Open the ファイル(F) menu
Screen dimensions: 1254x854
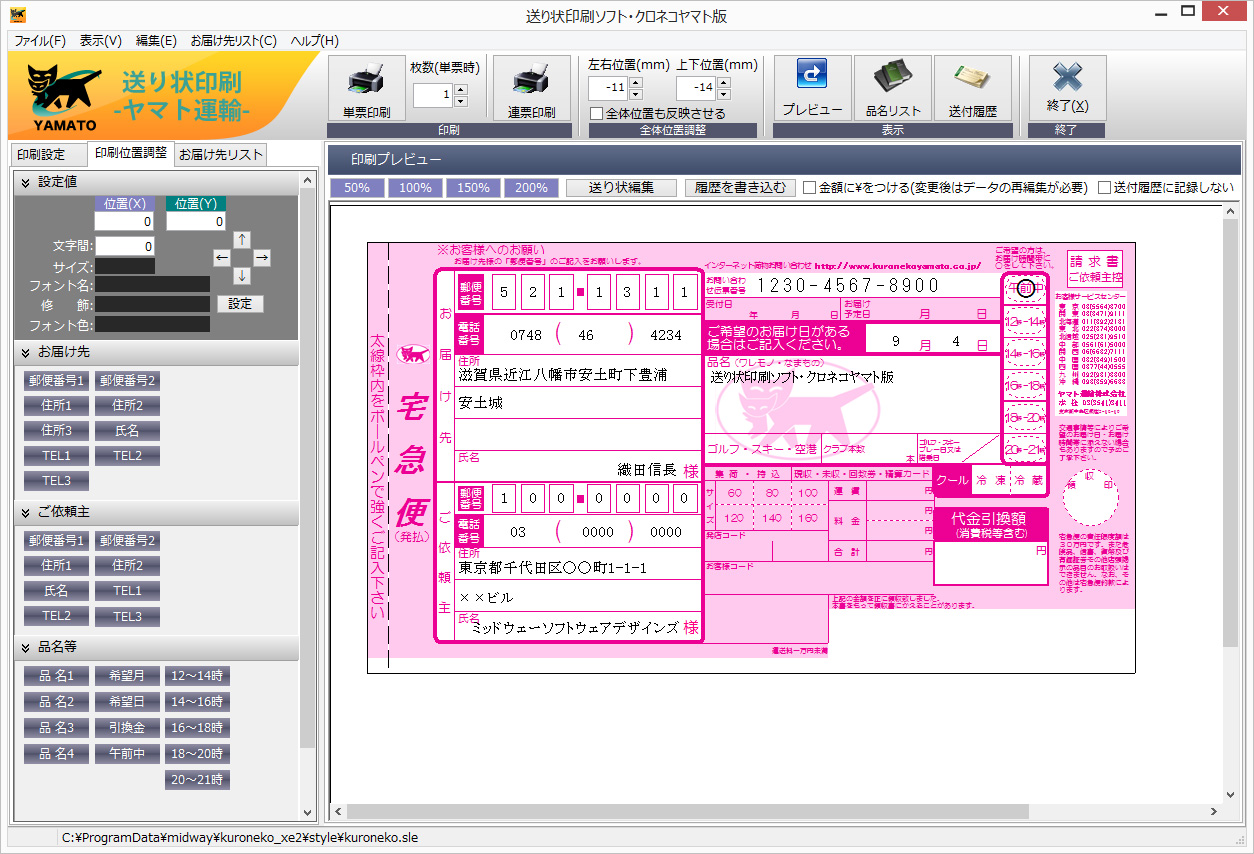[x=40, y=41]
